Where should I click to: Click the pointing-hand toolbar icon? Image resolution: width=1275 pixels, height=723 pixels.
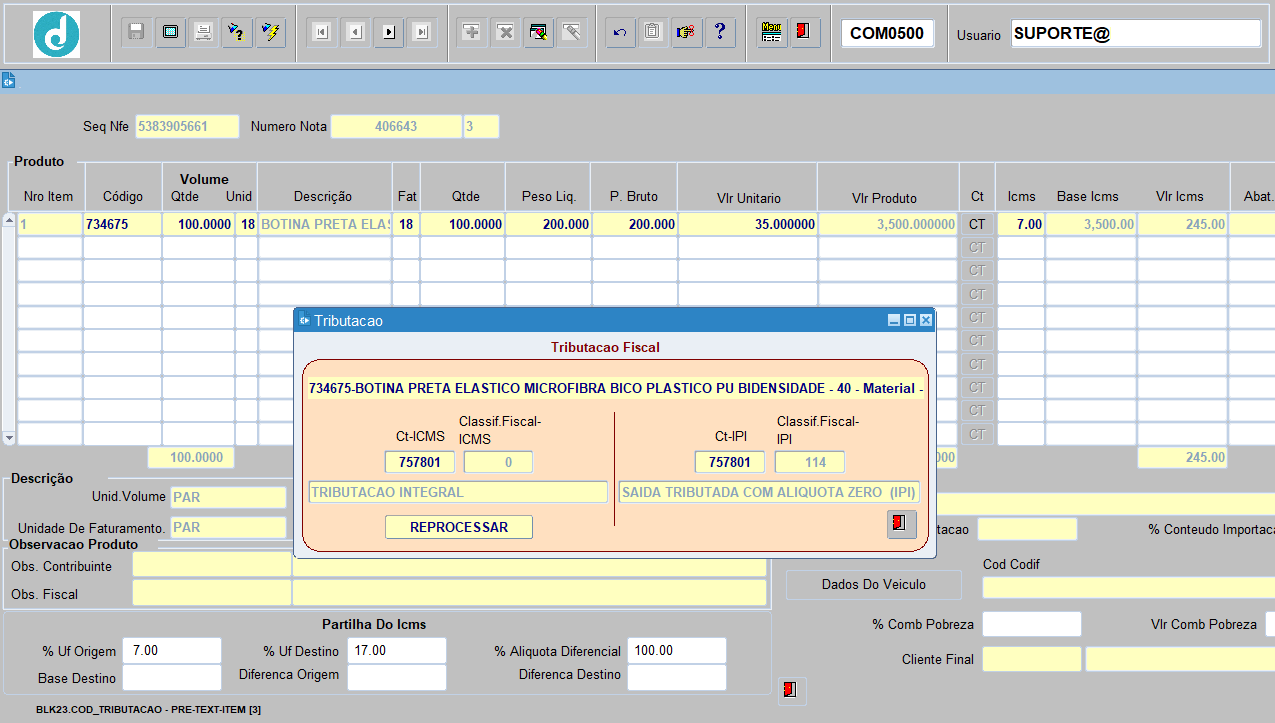tap(685, 32)
